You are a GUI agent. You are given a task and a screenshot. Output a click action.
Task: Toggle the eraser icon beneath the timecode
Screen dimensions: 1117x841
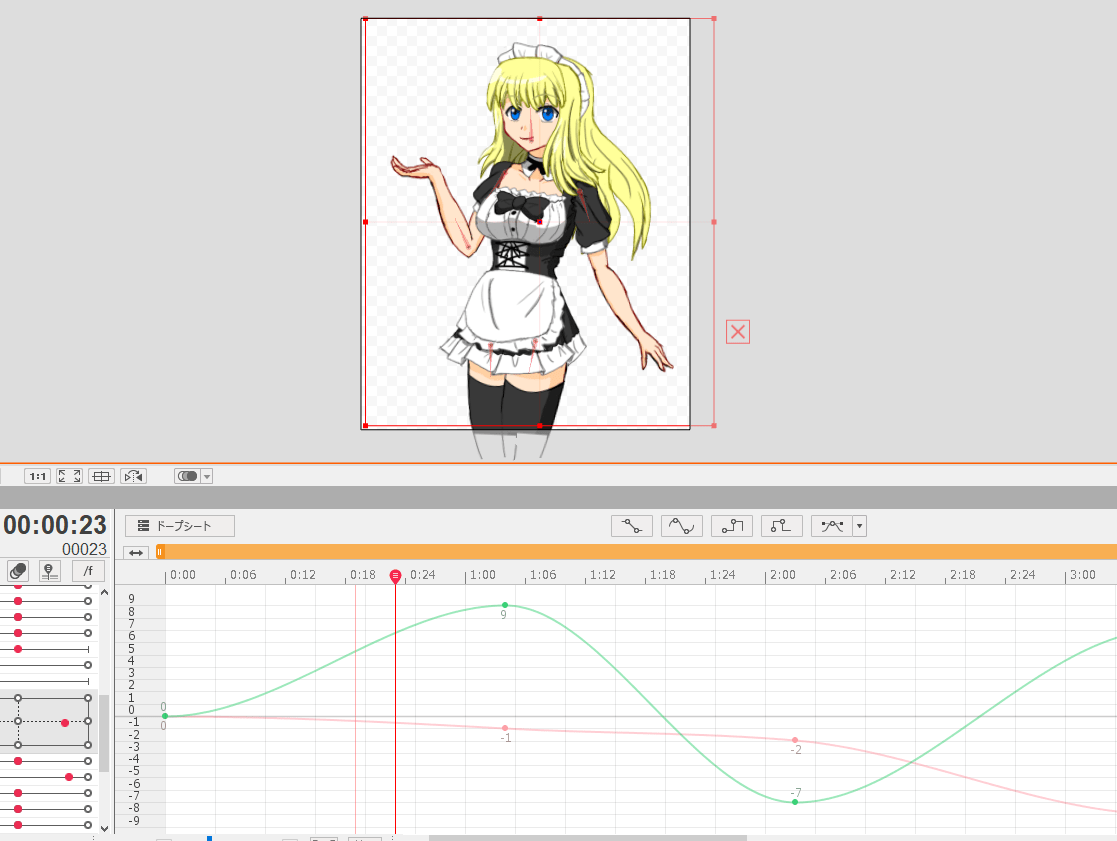point(16,570)
